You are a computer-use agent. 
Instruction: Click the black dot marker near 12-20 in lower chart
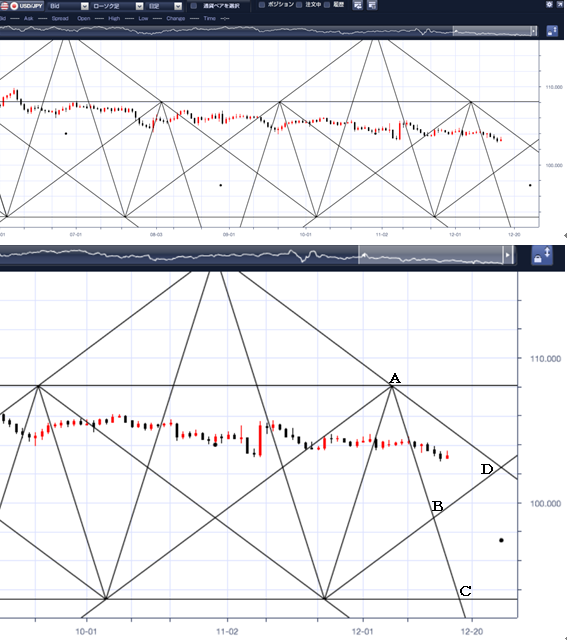click(501, 540)
